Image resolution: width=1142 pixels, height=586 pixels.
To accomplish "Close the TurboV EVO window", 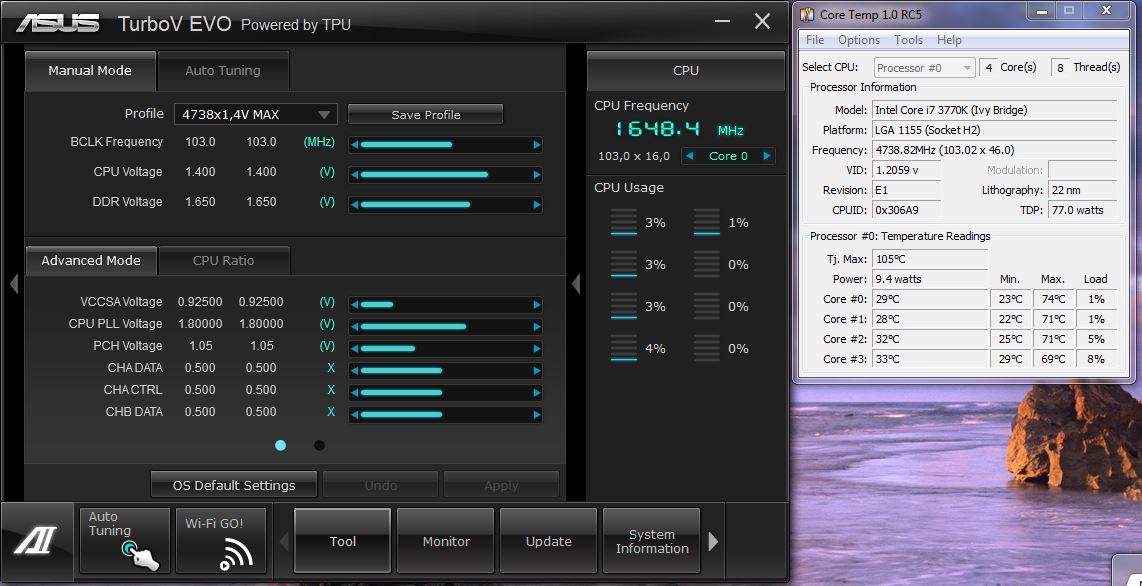I will (762, 21).
